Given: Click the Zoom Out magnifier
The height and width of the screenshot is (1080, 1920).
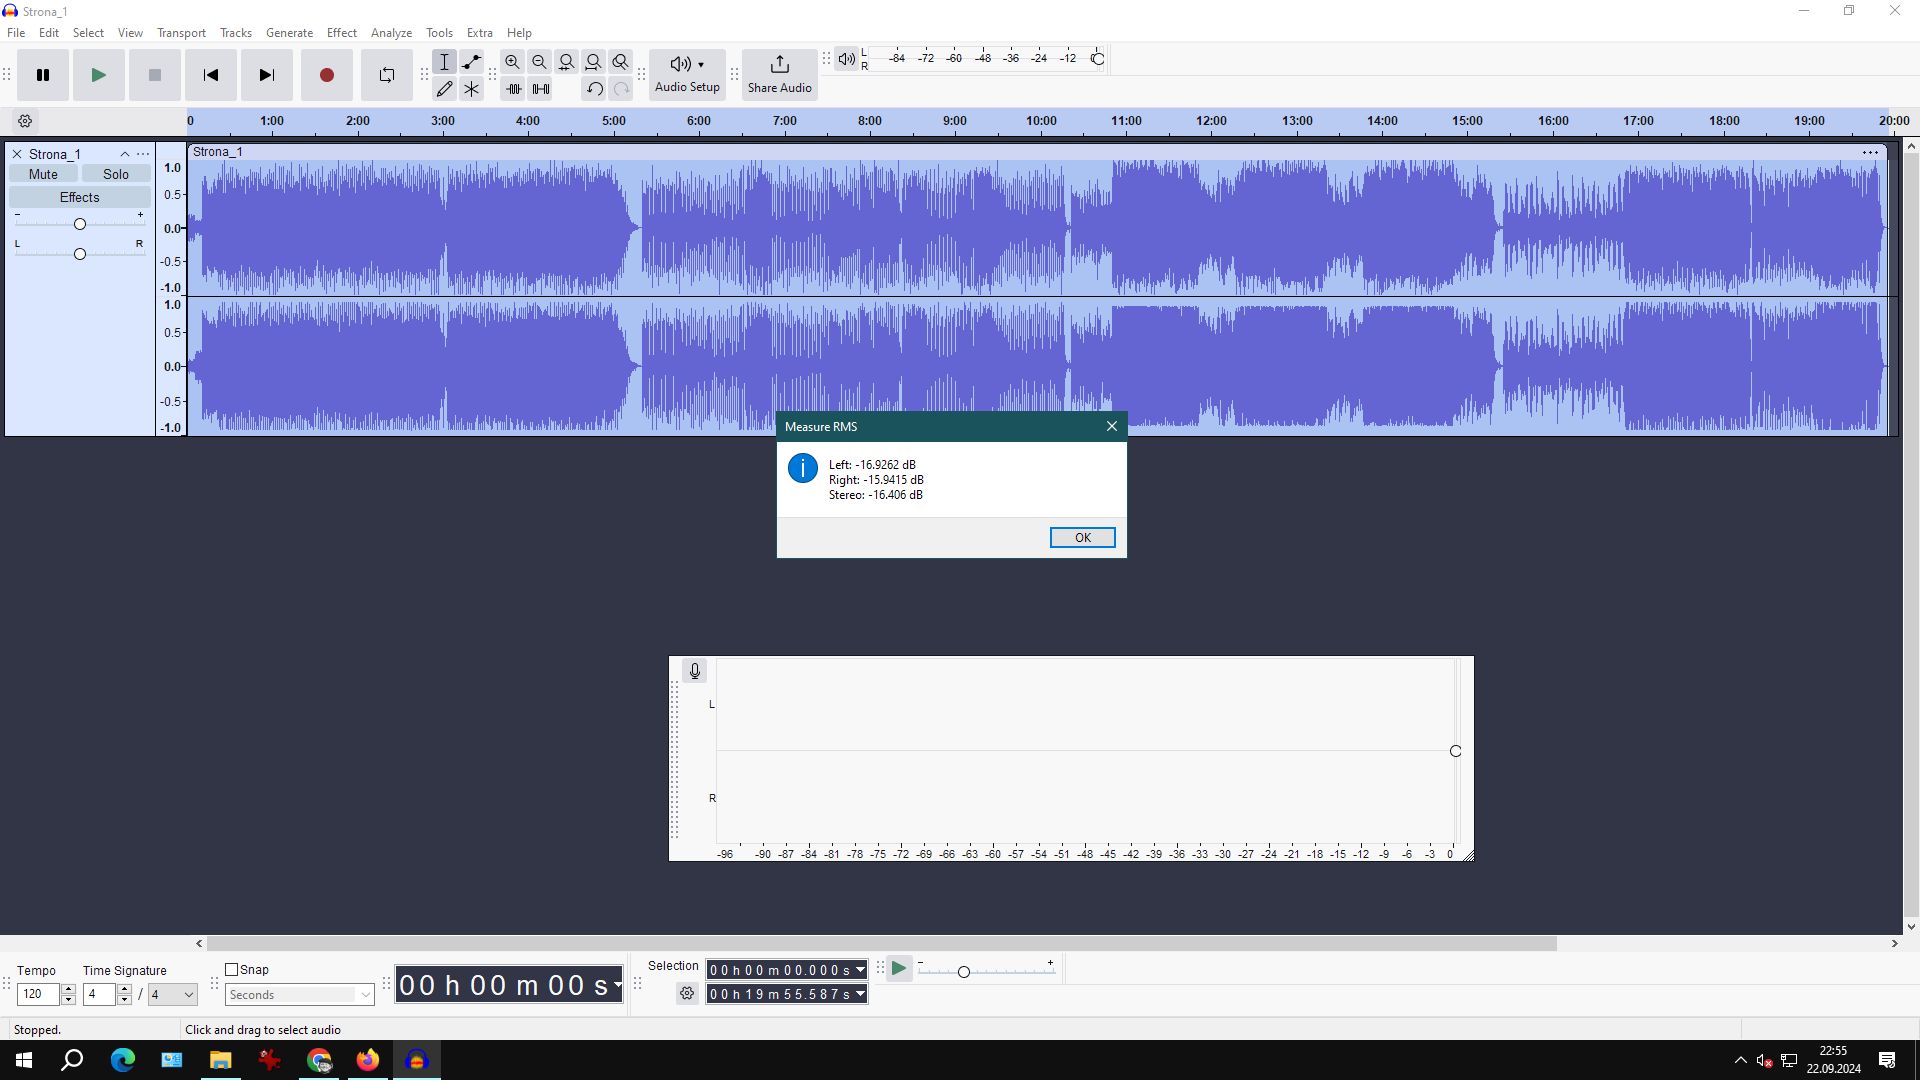Looking at the screenshot, I should 540,62.
